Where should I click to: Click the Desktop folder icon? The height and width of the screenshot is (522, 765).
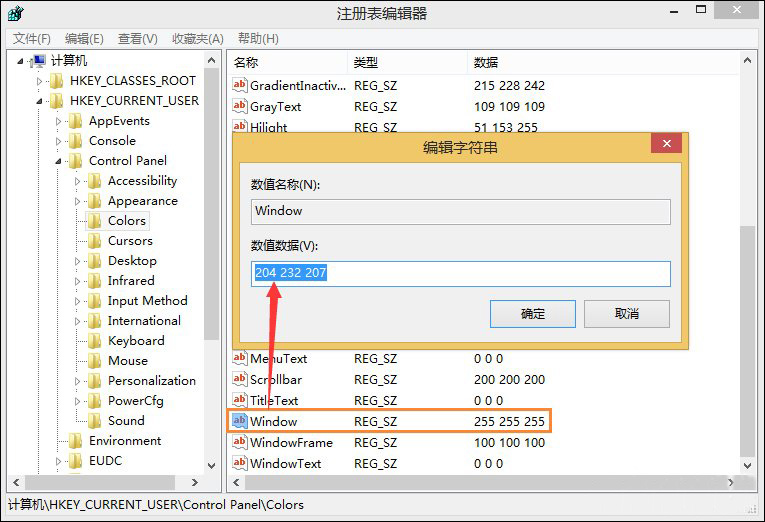click(95, 261)
